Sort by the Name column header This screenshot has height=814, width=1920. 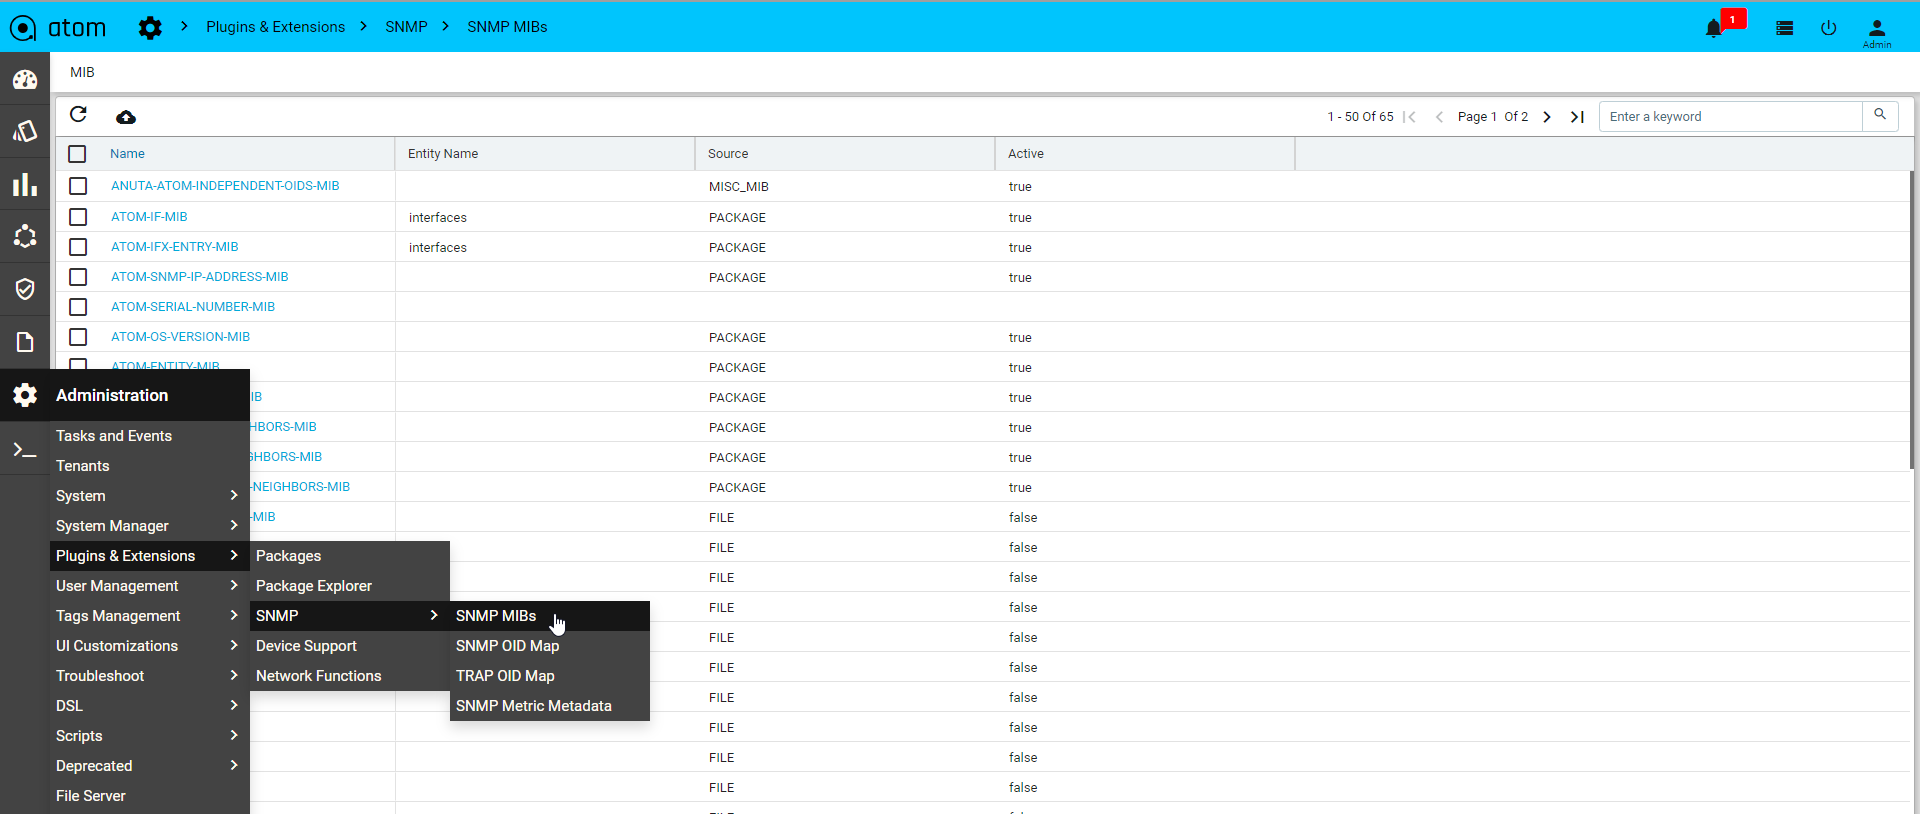[x=127, y=154]
